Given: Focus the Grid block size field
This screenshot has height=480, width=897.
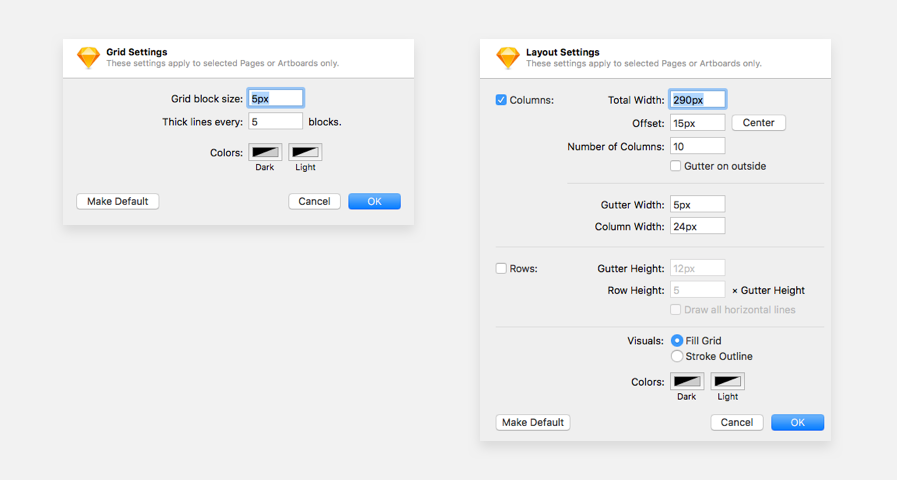Looking at the screenshot, I should click(x=275, y=99).
